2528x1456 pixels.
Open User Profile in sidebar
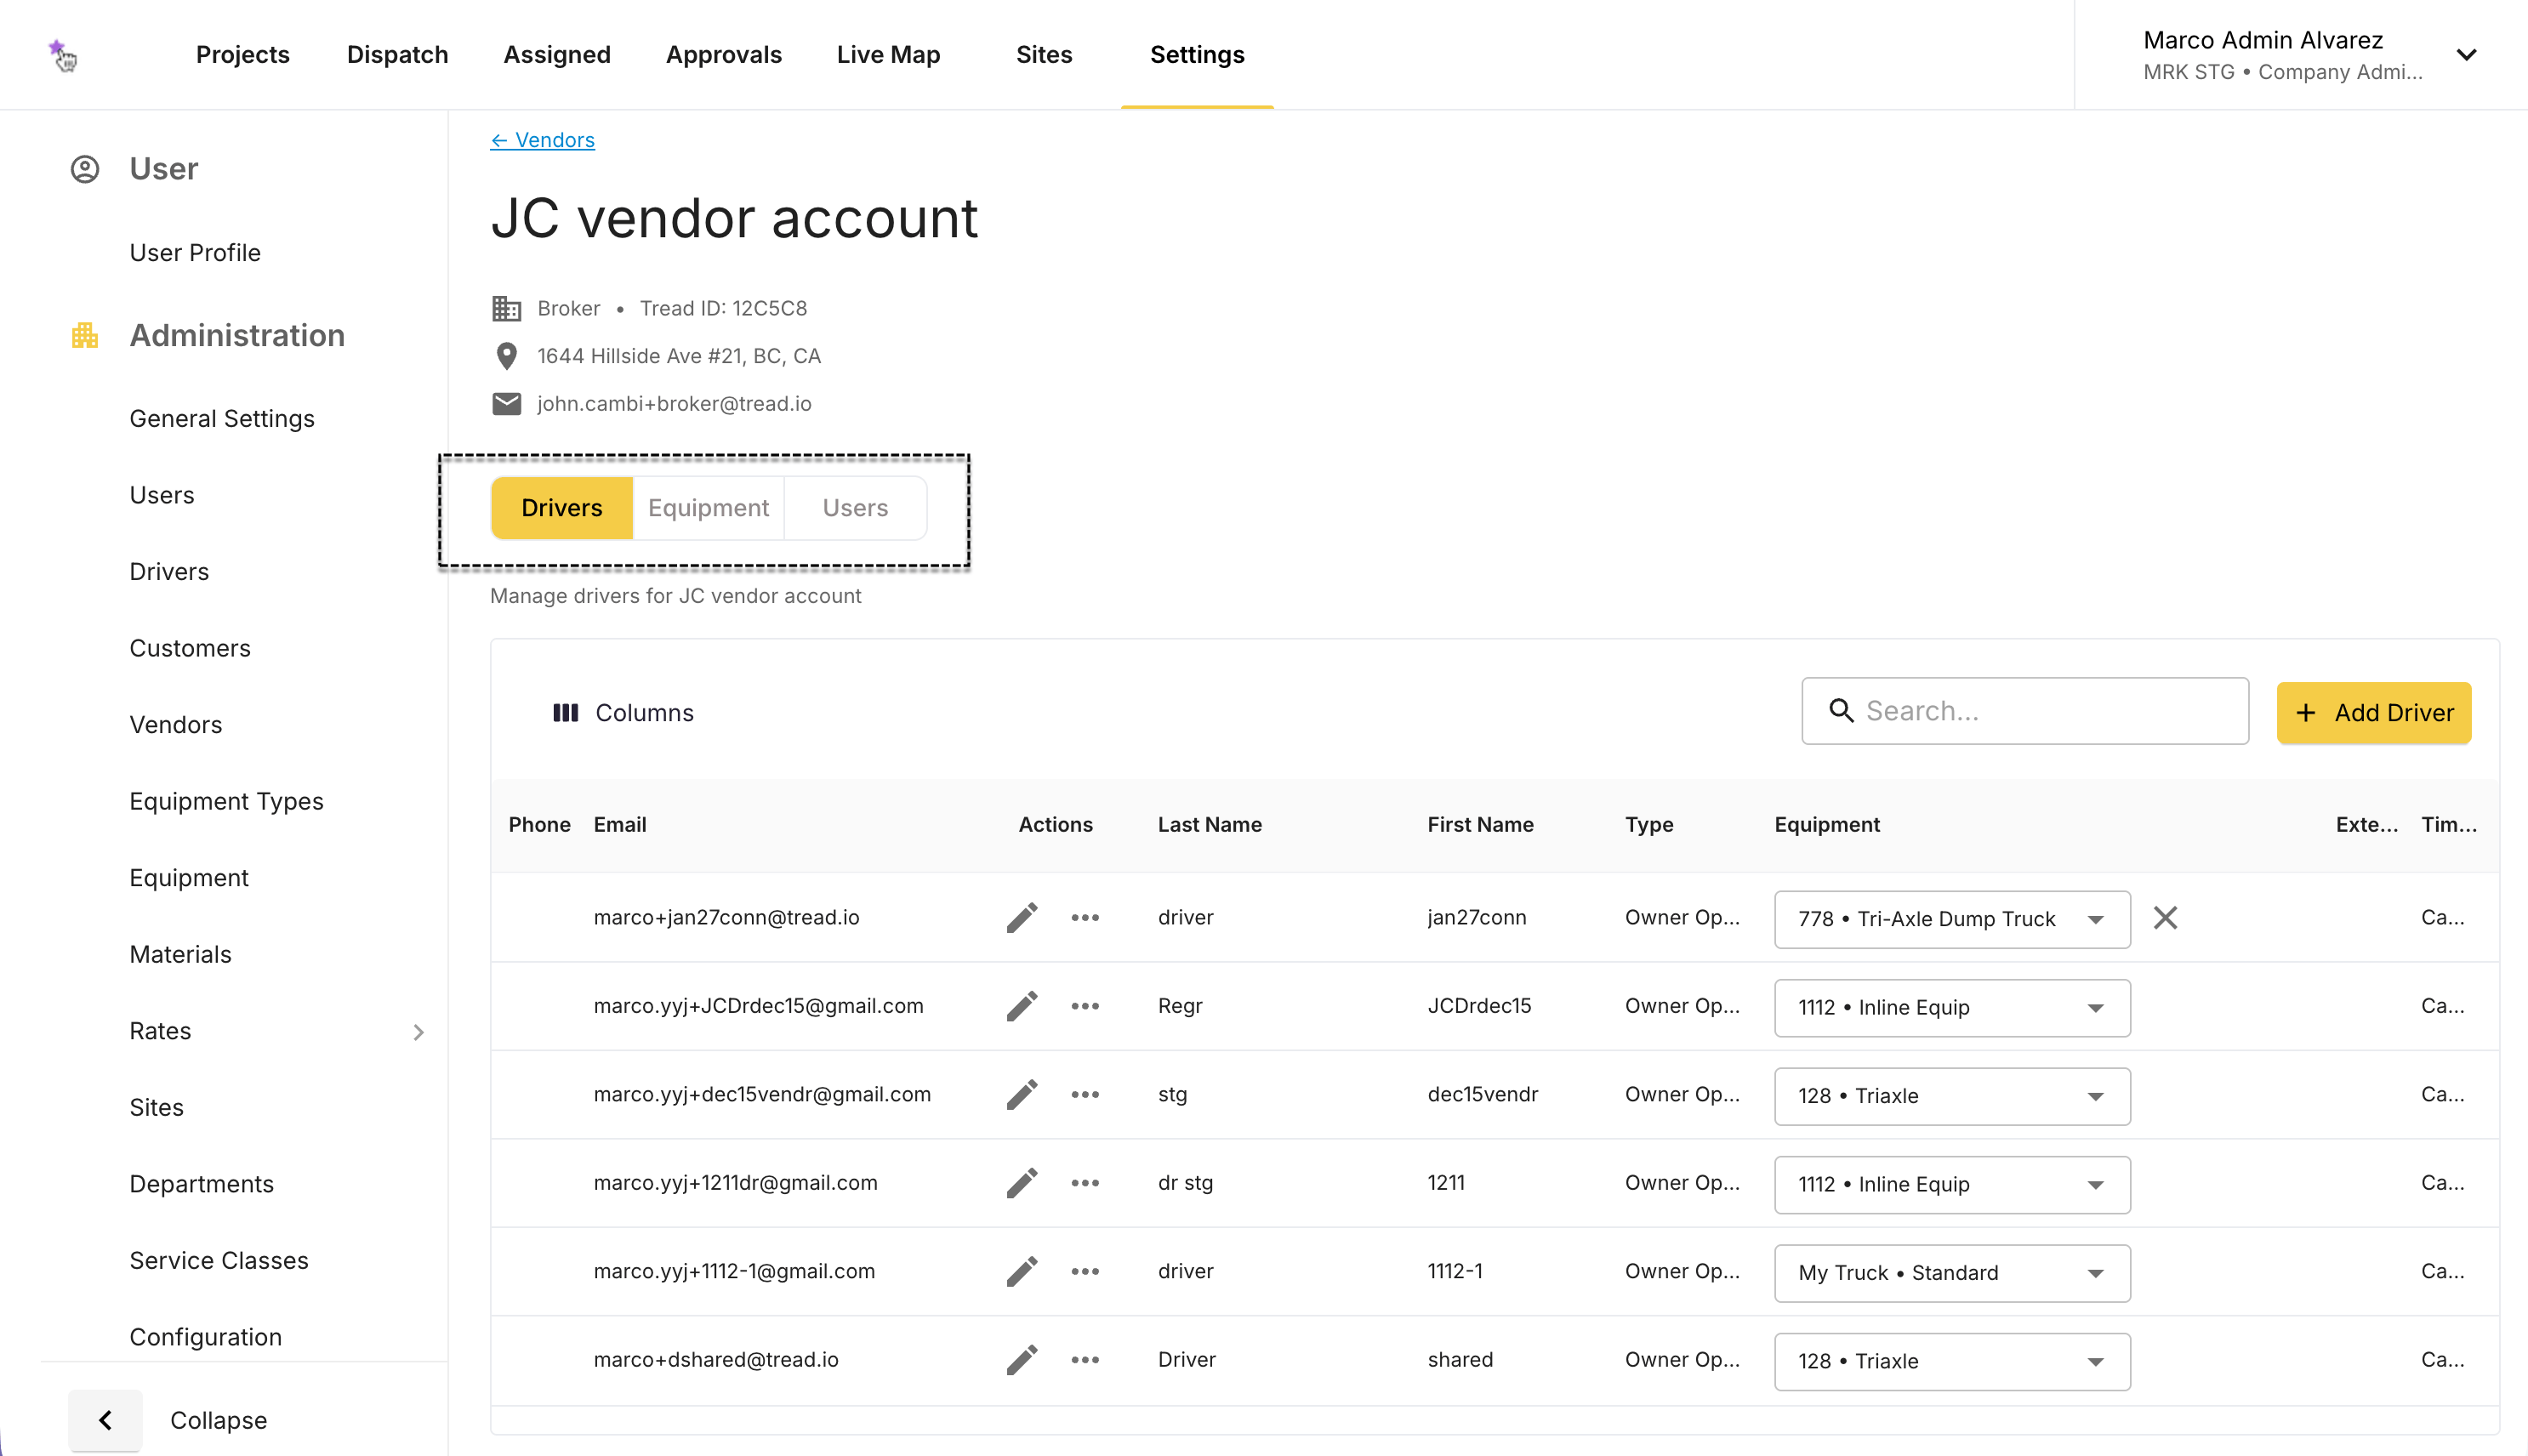pyautogui.click(x=195, y=253)
